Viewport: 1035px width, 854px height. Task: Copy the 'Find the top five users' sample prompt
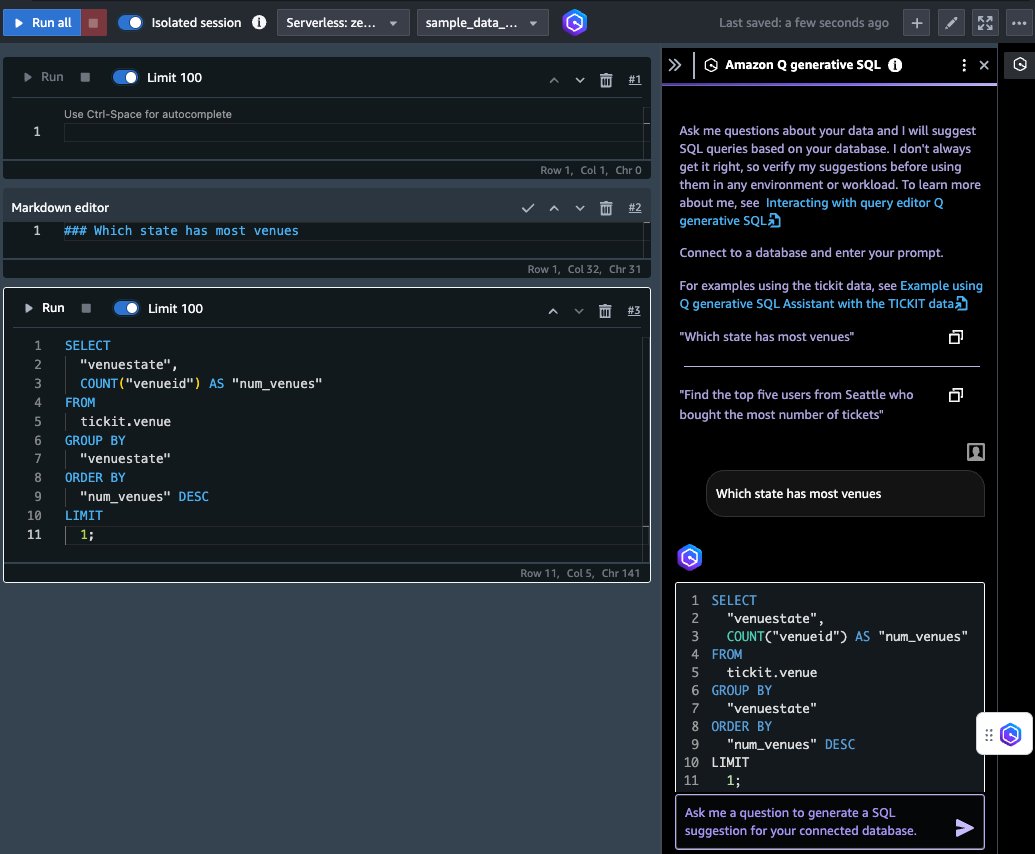956,395
